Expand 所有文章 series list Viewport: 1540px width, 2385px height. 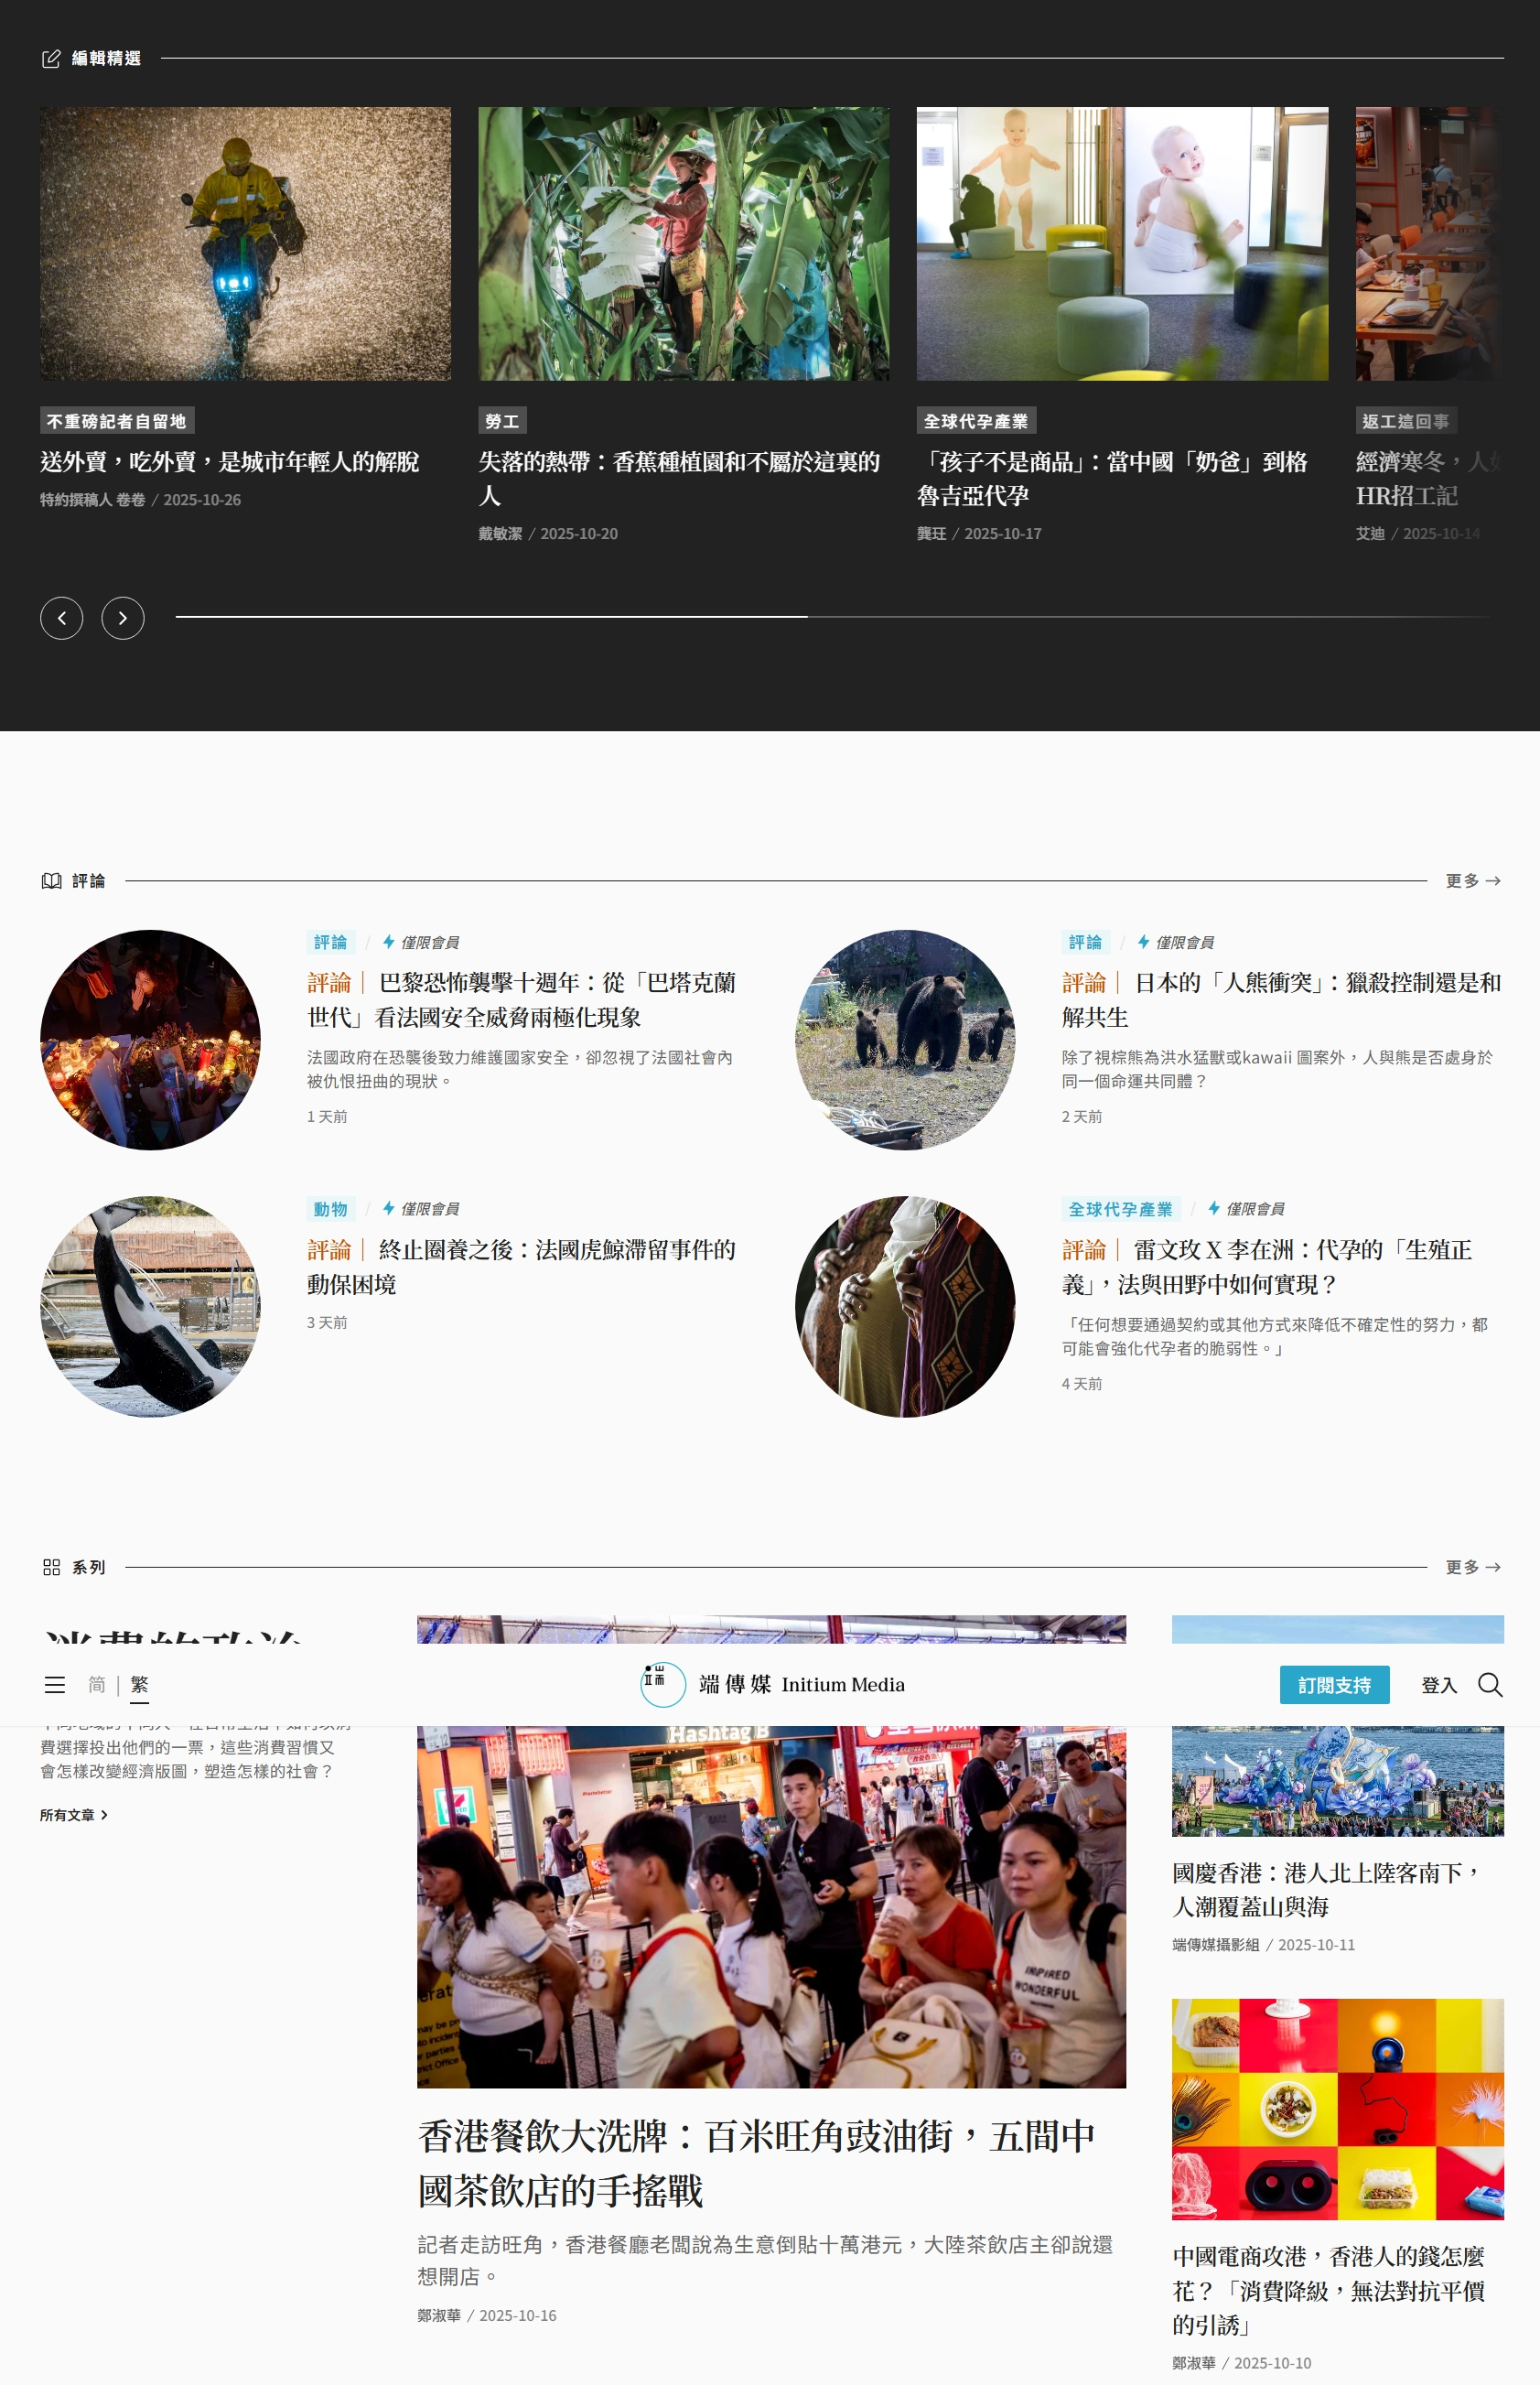point(74,1815)
